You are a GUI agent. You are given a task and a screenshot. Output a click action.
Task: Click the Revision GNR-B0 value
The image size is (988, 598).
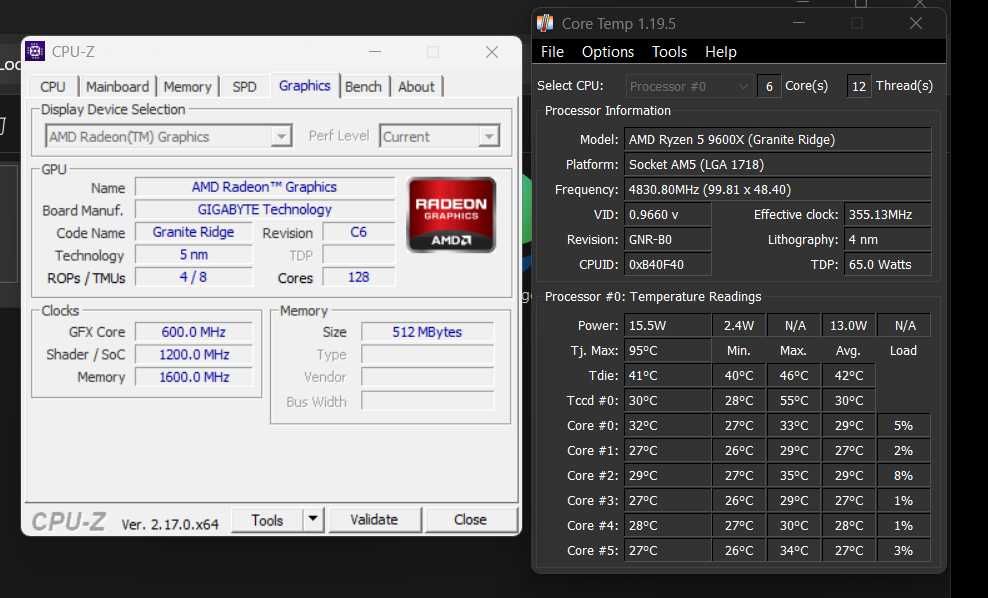[668, 239]
